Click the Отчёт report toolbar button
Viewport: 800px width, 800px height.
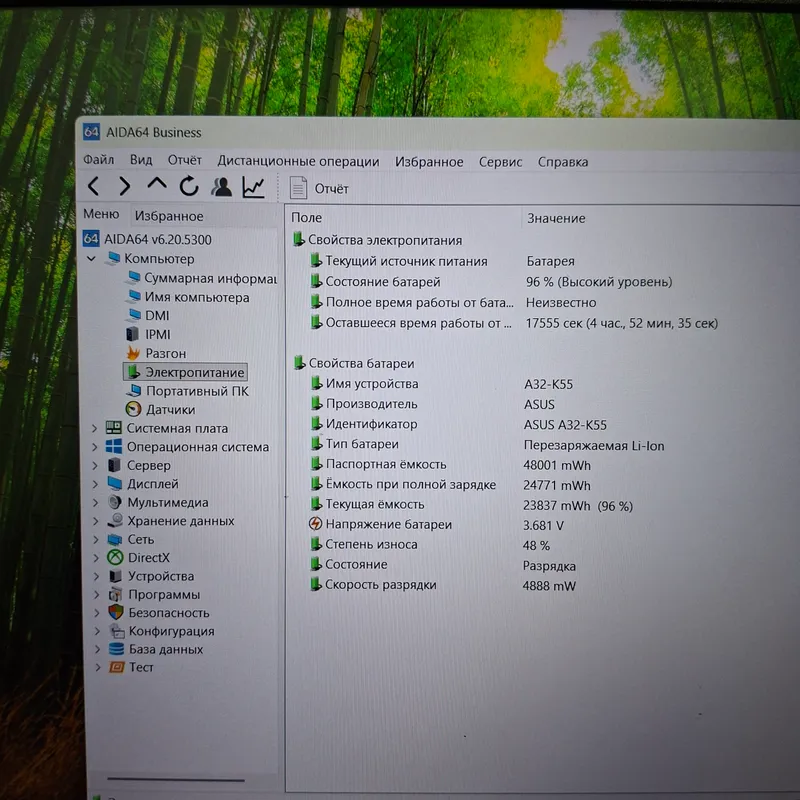point(319,188)
